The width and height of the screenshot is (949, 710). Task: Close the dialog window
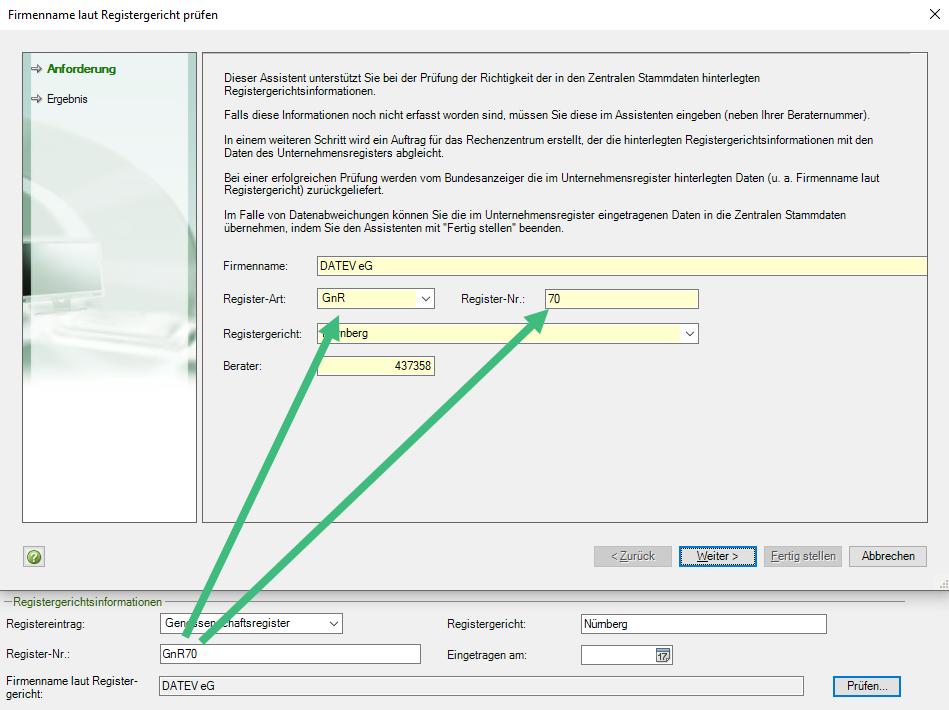coord(935,15)
